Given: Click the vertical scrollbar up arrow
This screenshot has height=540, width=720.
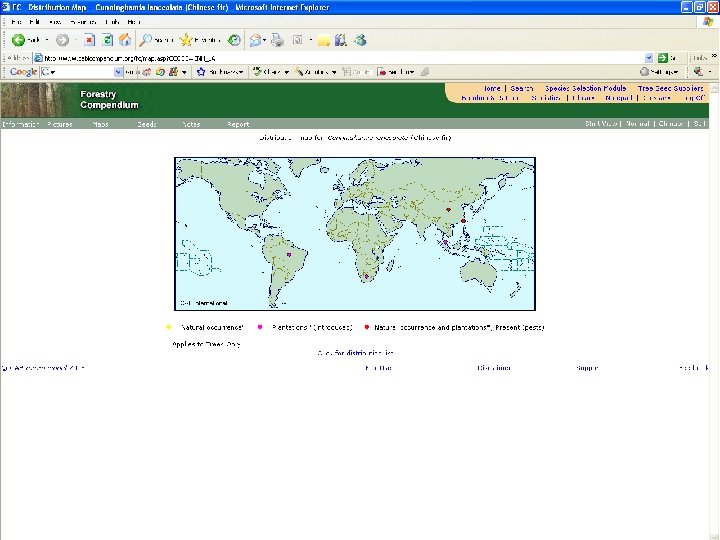Looking at the screenshot, I should tap(714, 88).
